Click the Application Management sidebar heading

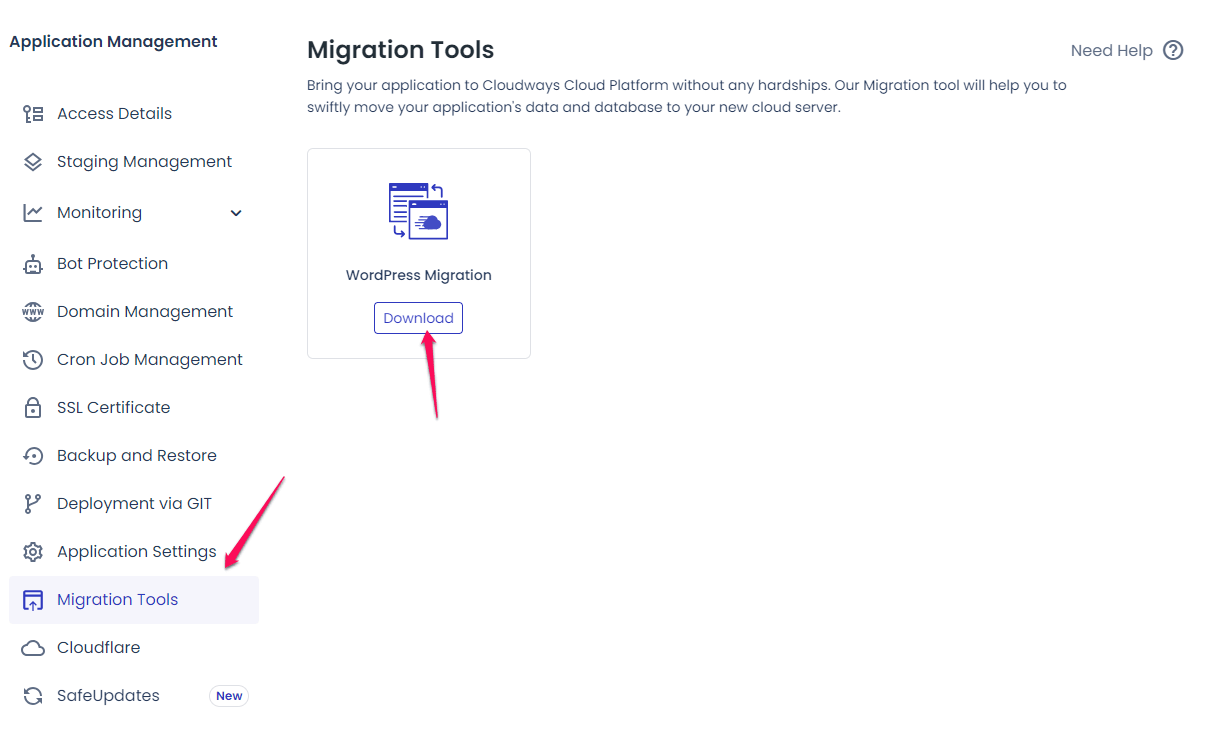pos(113,42)
